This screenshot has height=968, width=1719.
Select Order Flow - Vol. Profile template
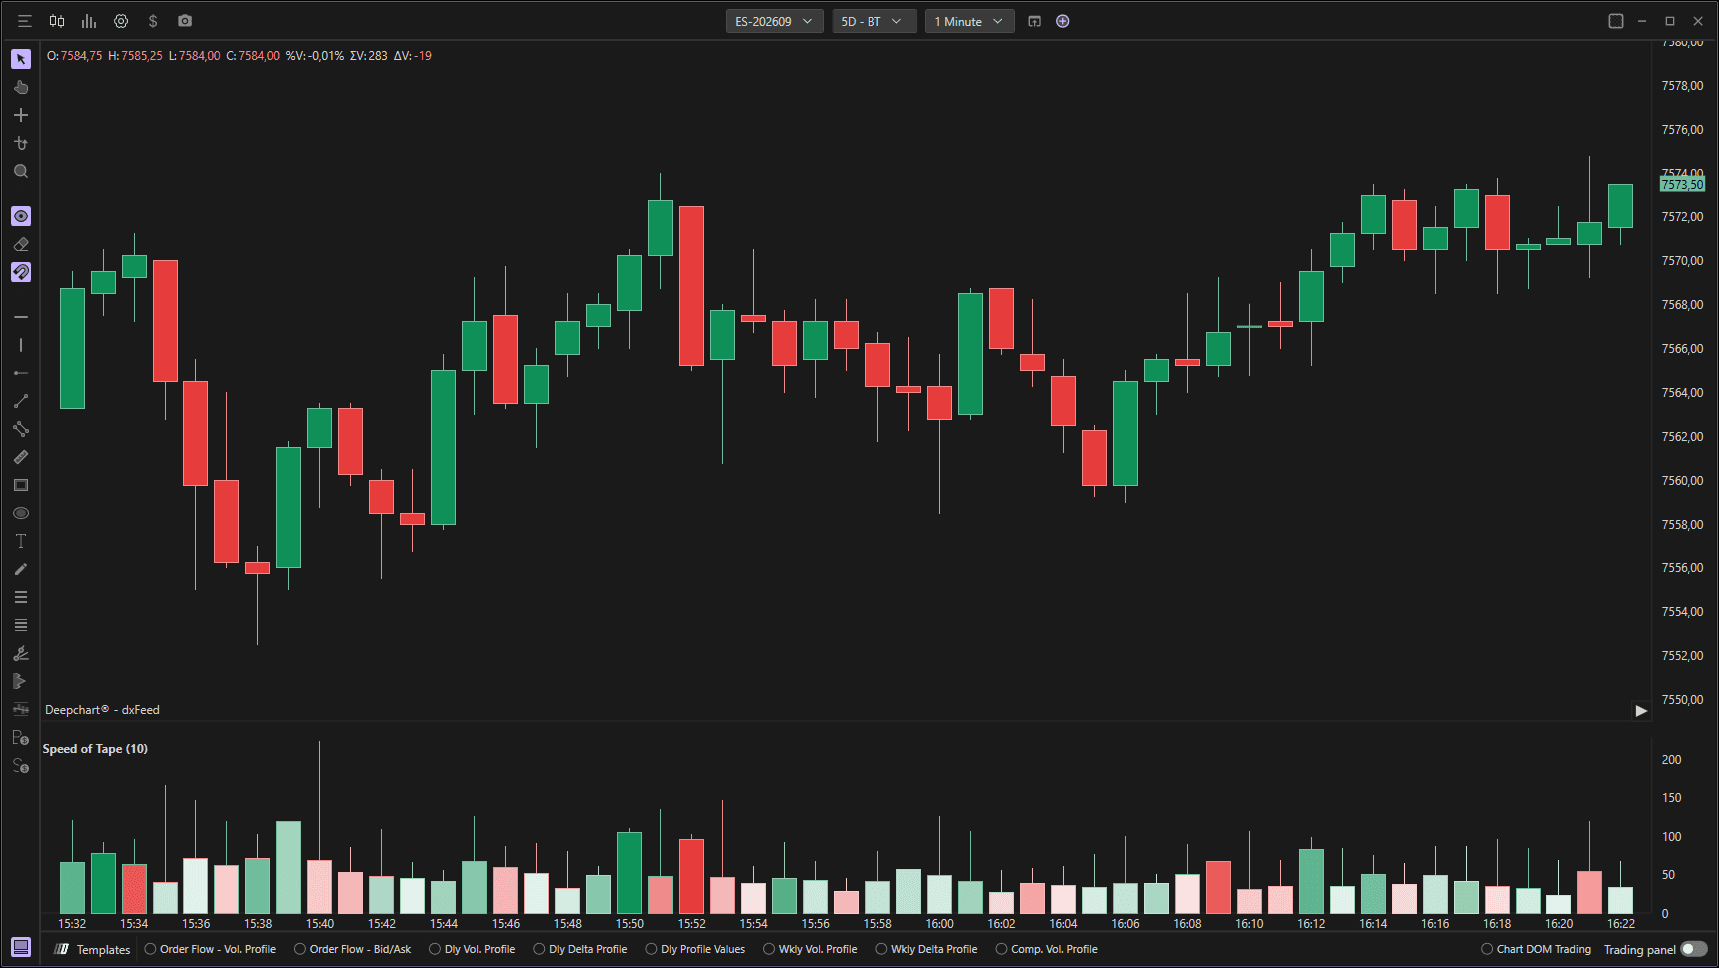click(x=210, y=949)
